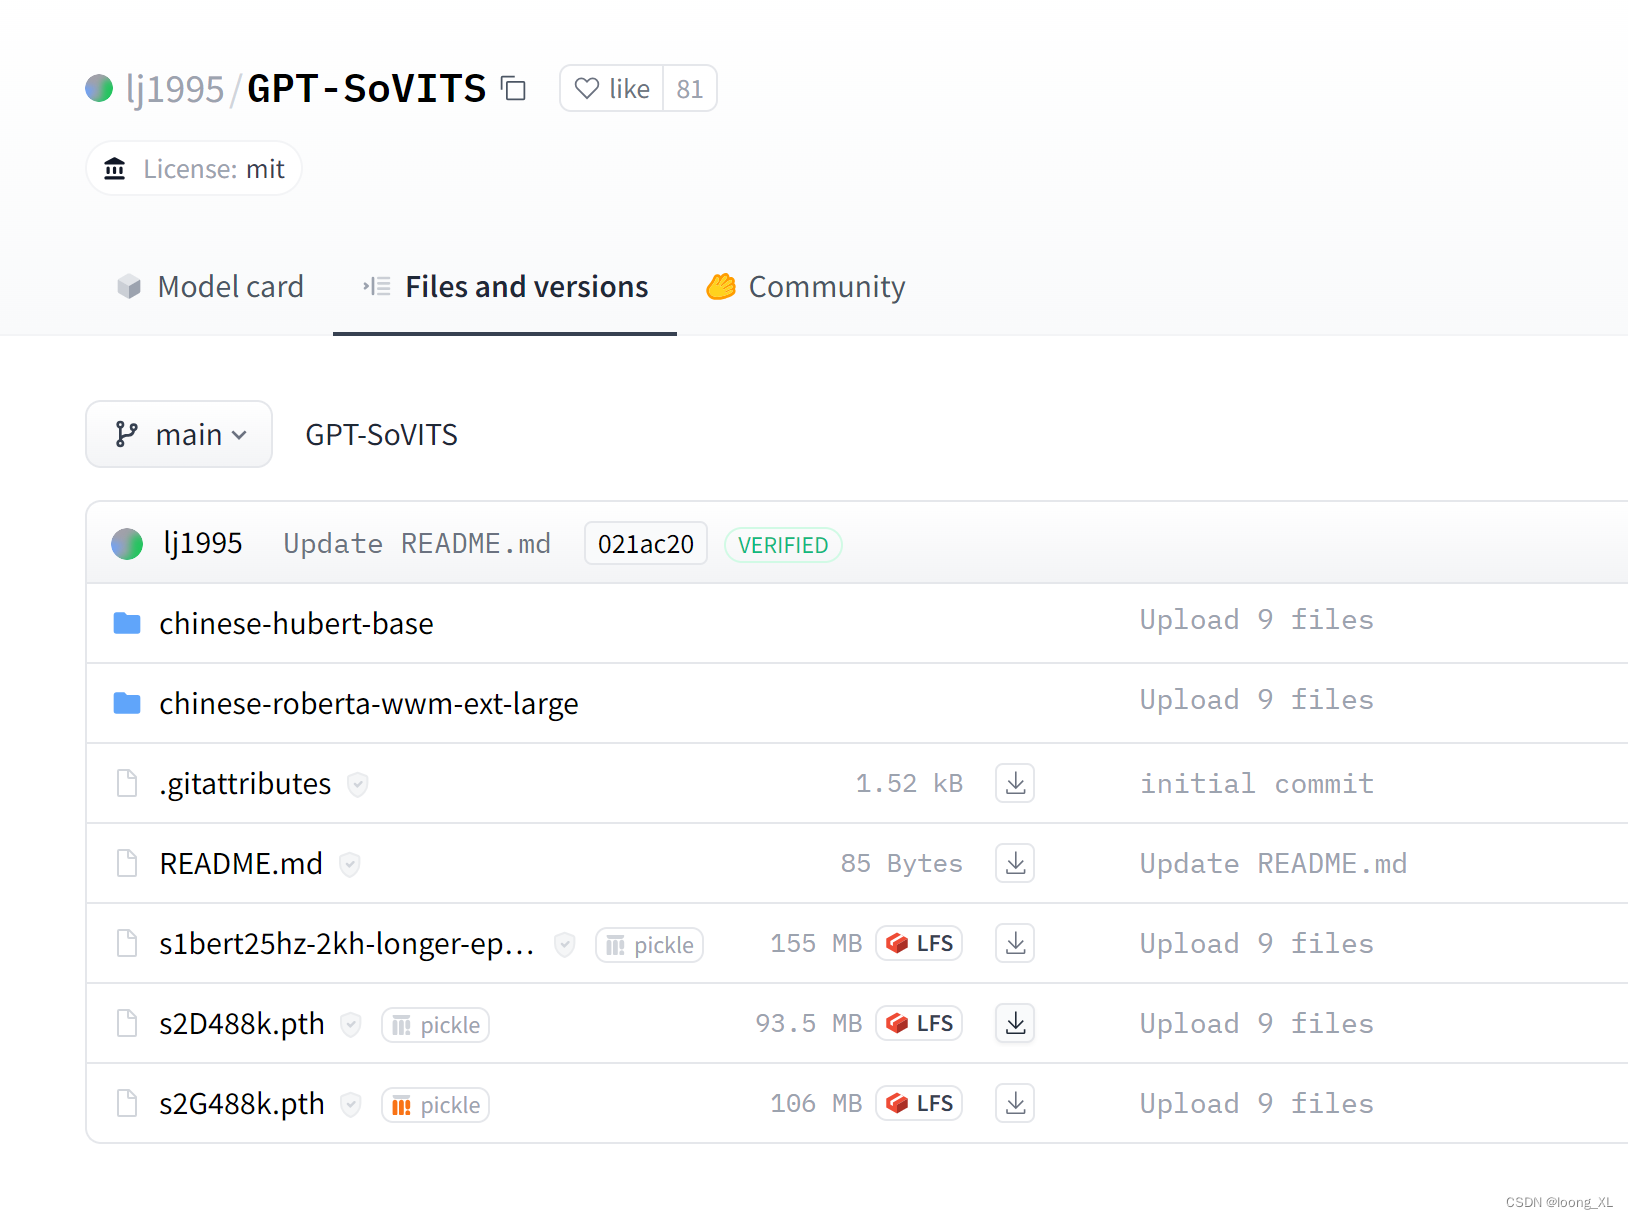Open commit hash 021ac20
The width and height of the screenshot is (1628, 1219).
[646, 543]
